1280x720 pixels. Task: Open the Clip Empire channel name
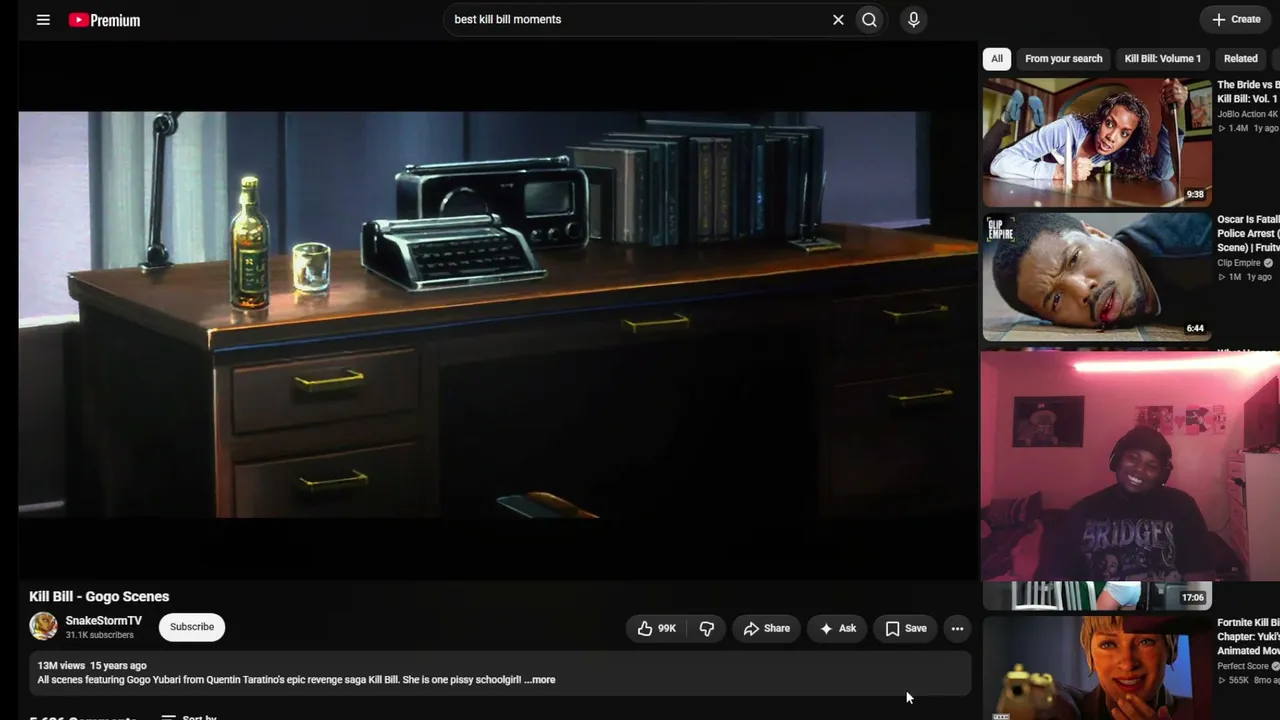pos(1239,263)
